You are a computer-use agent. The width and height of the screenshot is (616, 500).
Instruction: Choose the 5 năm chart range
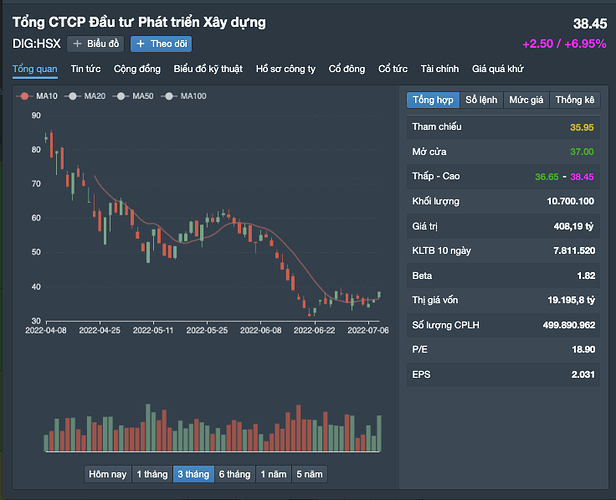click(309, 474)
